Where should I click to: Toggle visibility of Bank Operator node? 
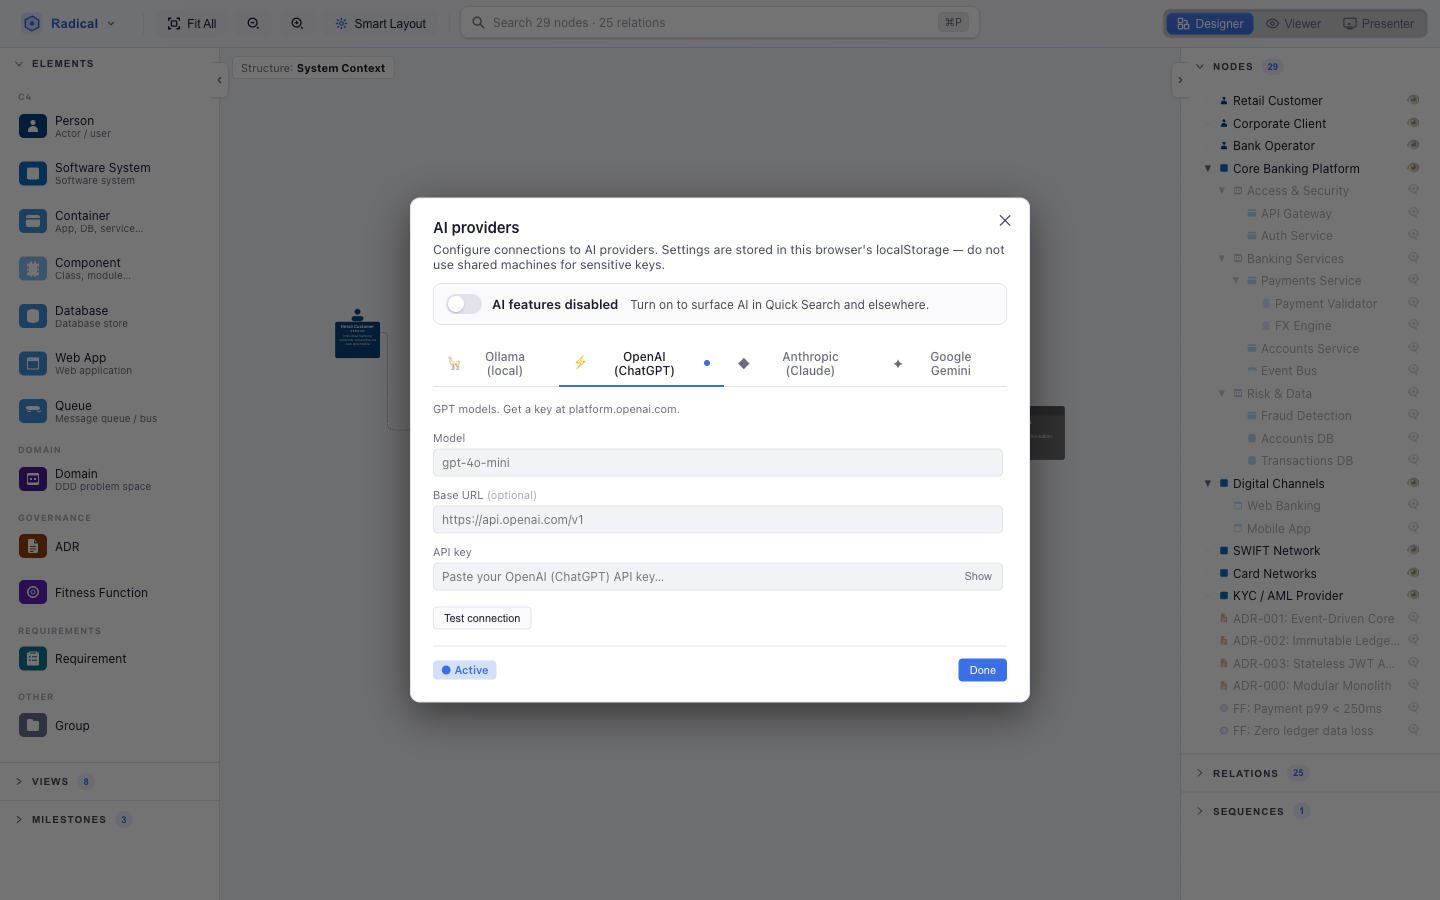[1413, 145]
